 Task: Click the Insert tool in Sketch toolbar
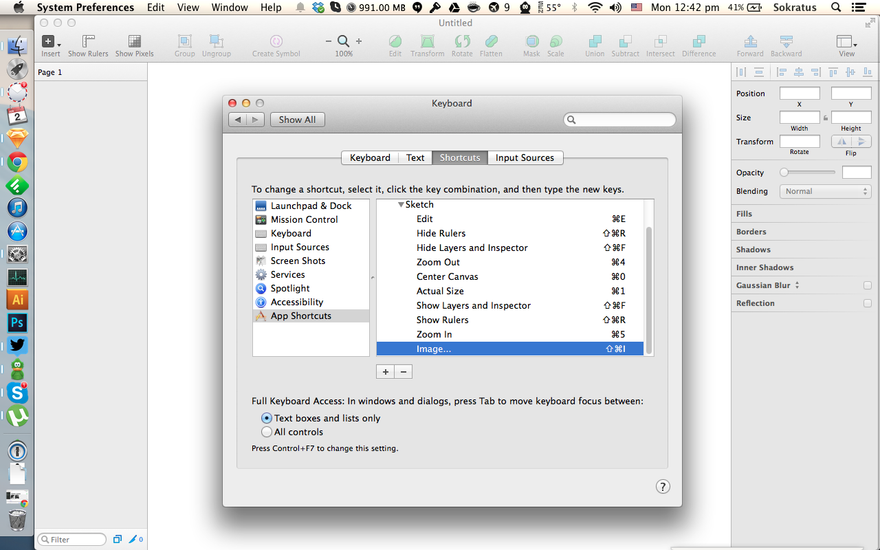(50, 45)
